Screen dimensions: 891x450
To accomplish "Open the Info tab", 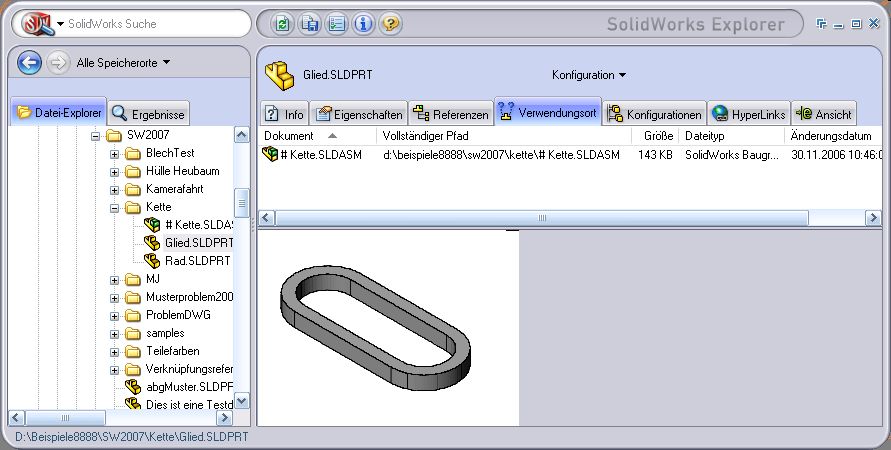I will 285,114.
